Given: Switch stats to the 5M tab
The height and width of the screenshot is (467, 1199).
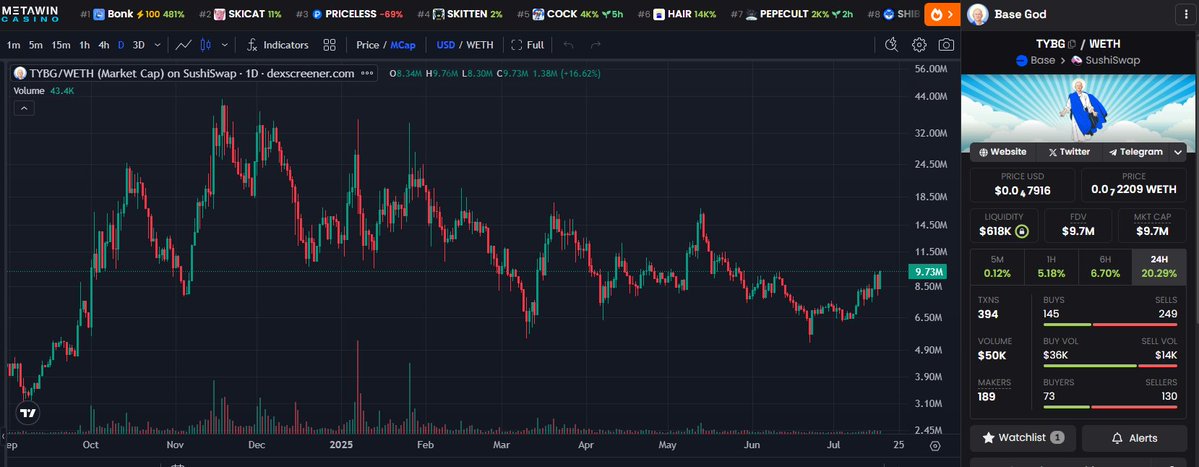Looking at the screenshot, I should coord(997,267).
